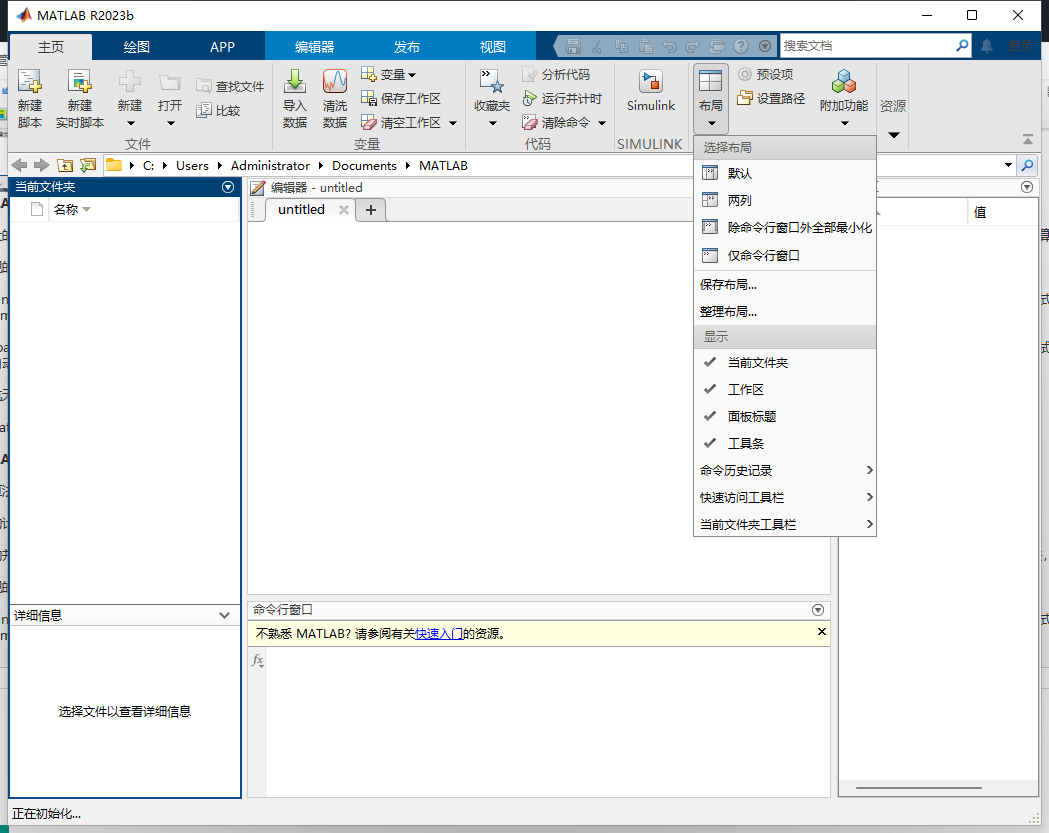The image size is (1049, 833).
Task: Select the untitled editor tab
Action: (x=301, y=209)
